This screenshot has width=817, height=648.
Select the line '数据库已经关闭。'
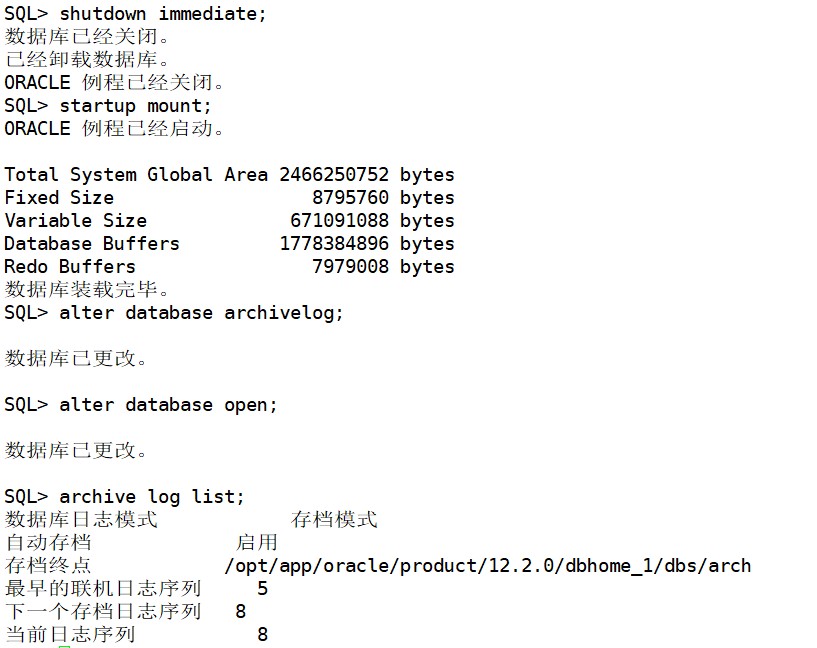(87, 36)
